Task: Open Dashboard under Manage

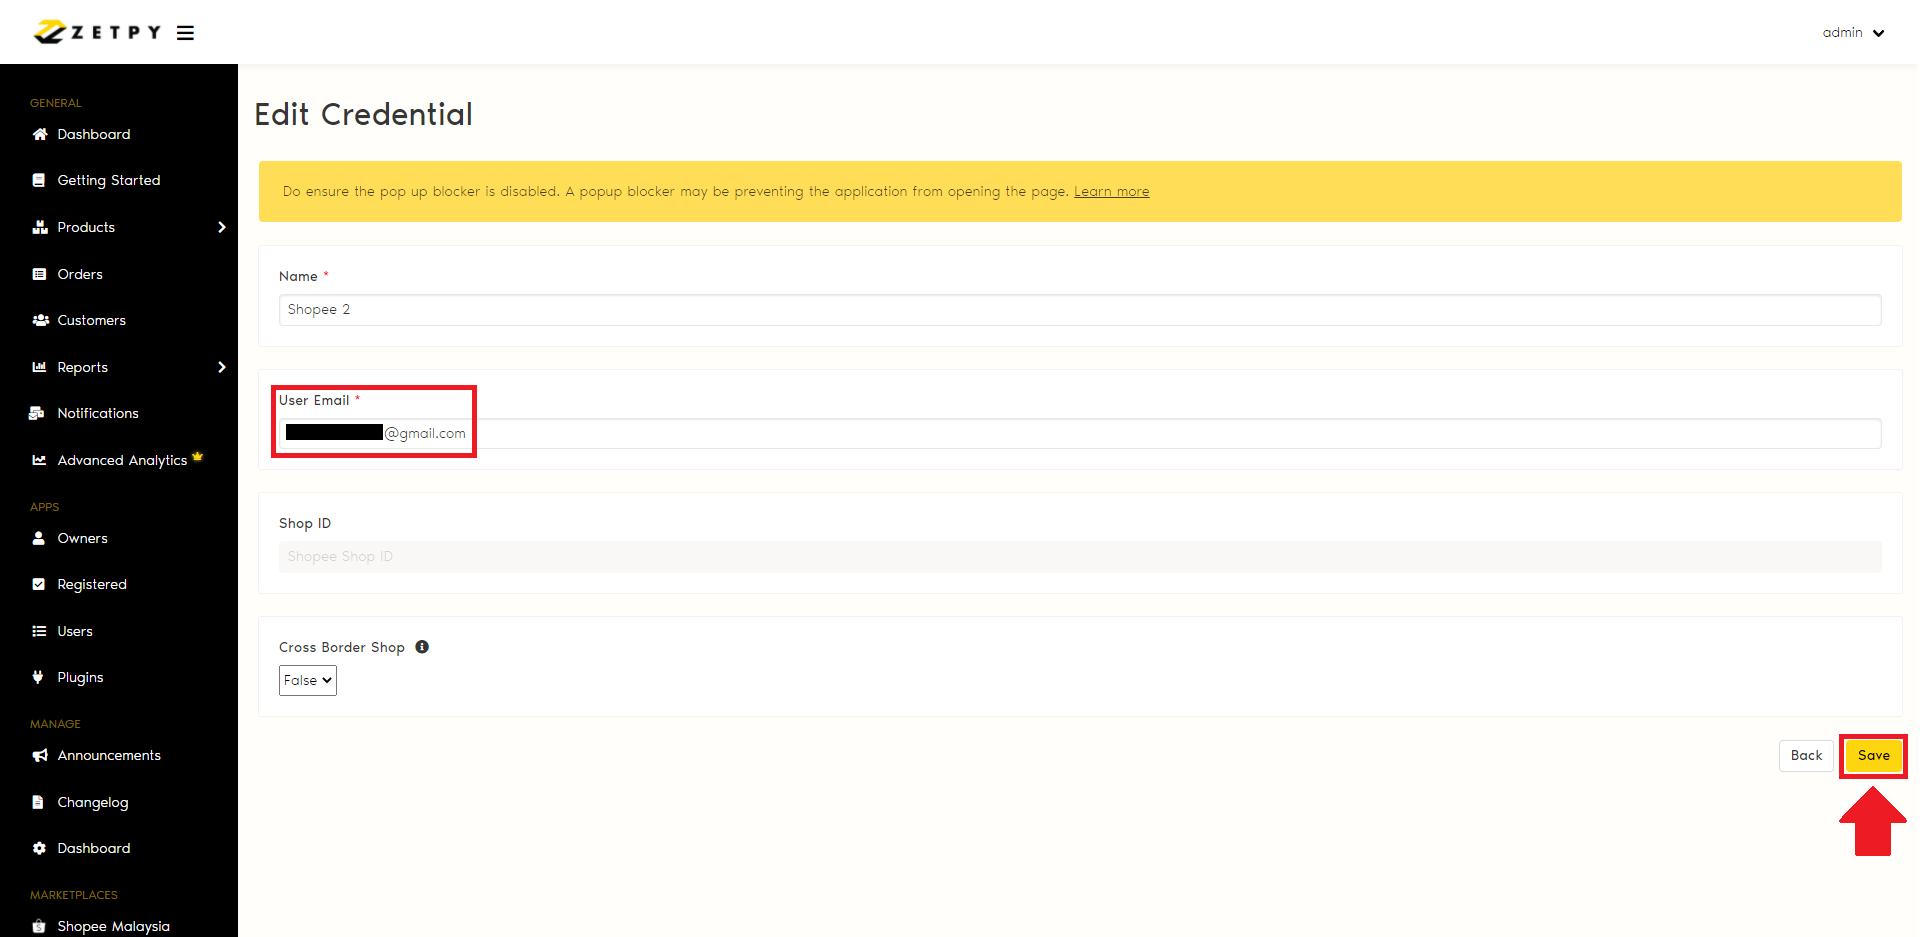Action: (x=94, y=848)
